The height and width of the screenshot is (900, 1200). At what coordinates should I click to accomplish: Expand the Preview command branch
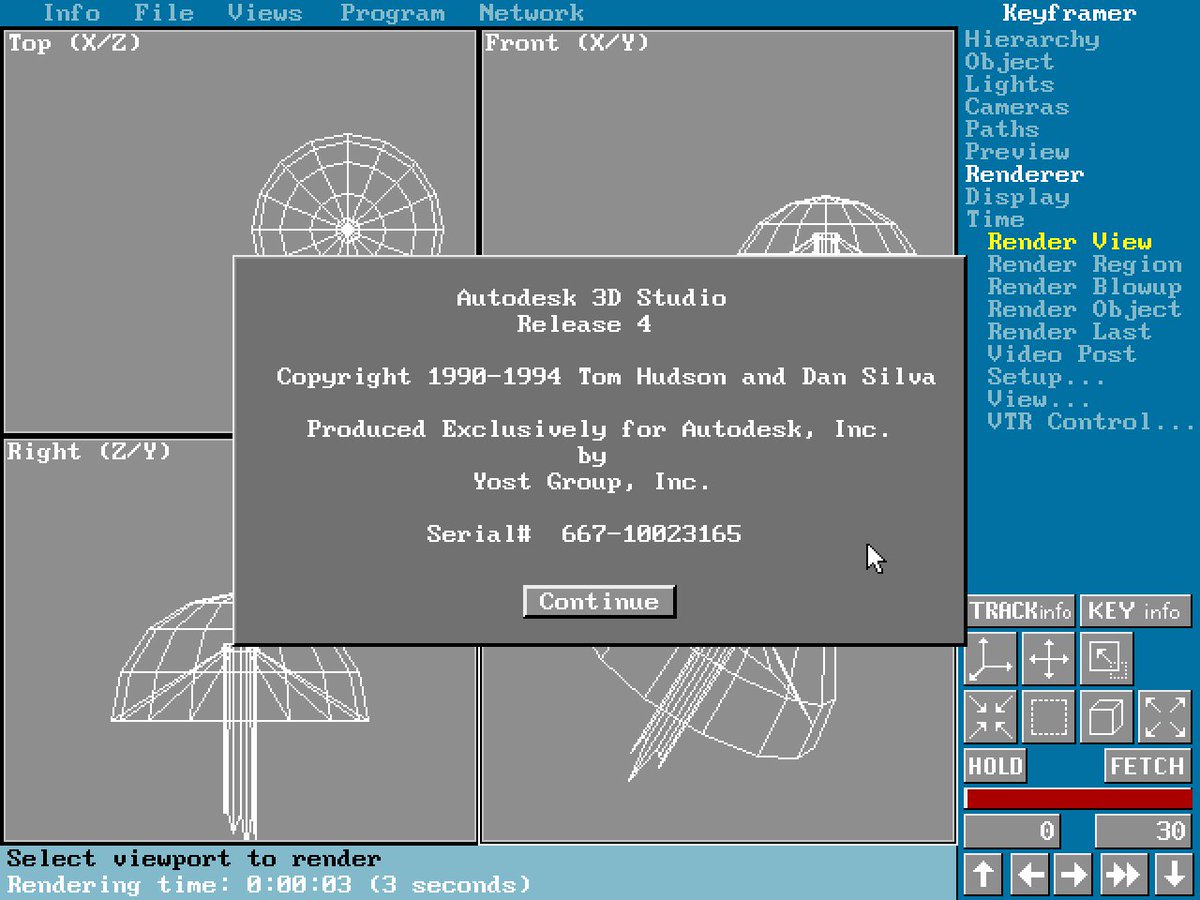click(1017, 152)
